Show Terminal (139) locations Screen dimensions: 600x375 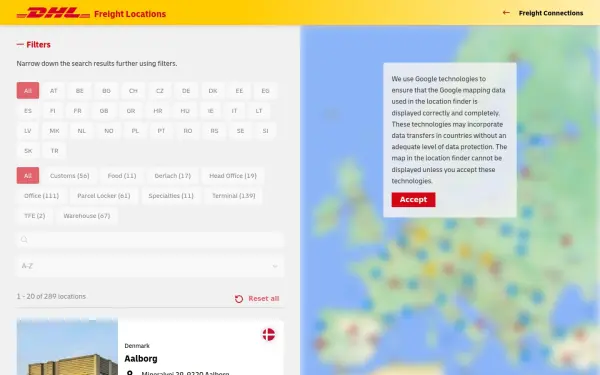[x=233, y=196]
